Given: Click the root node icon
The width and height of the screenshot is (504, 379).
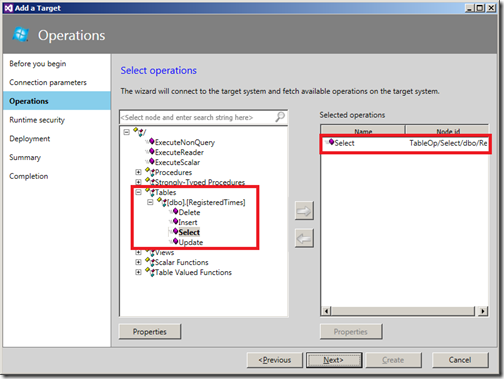Looking at the screenshot, I should (139, 132).
